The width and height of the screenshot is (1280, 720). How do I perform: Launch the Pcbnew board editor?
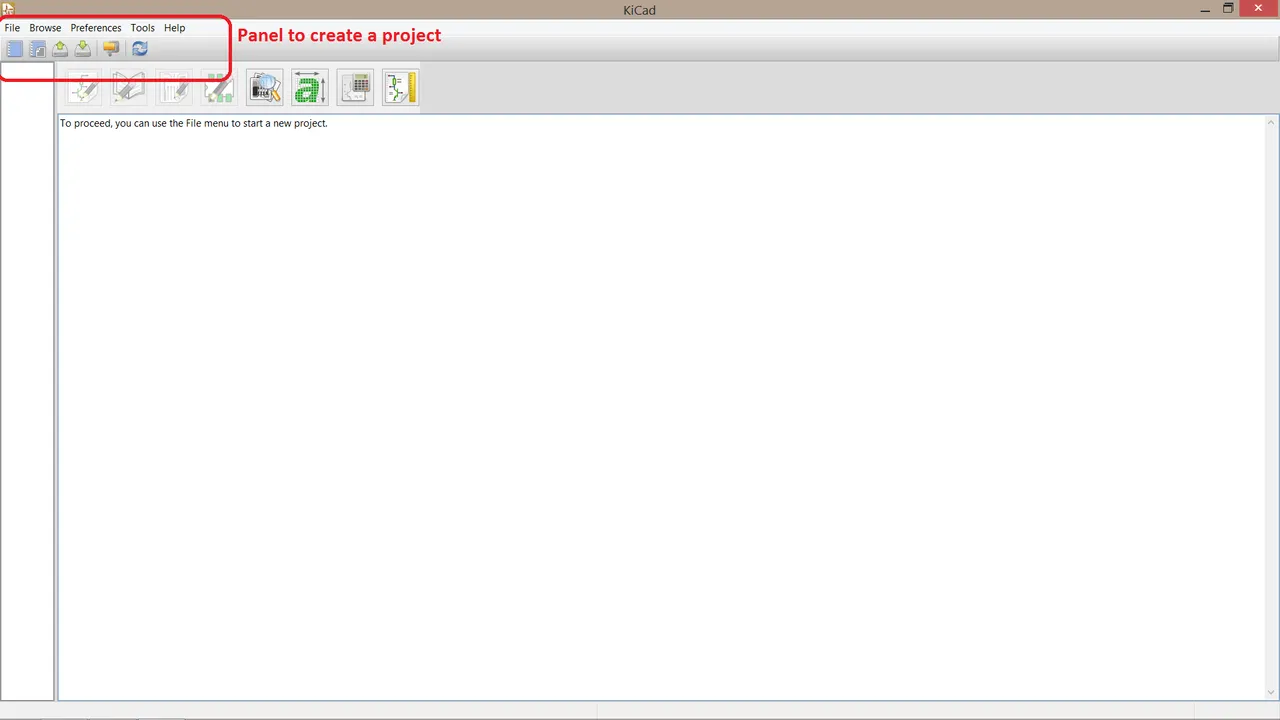(x=175, y=87)
